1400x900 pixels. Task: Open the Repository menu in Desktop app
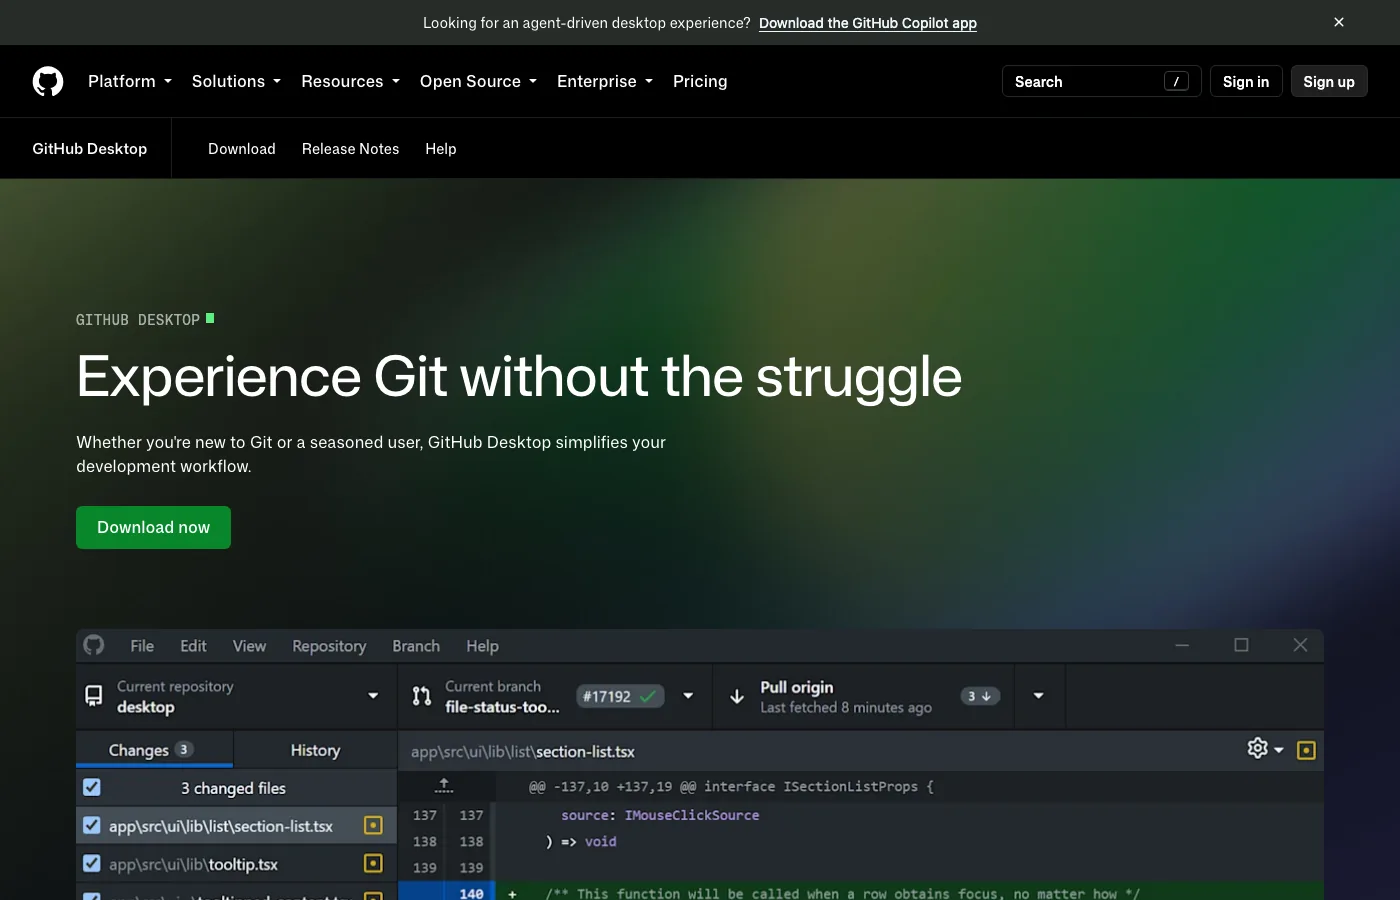click(329, 646)
